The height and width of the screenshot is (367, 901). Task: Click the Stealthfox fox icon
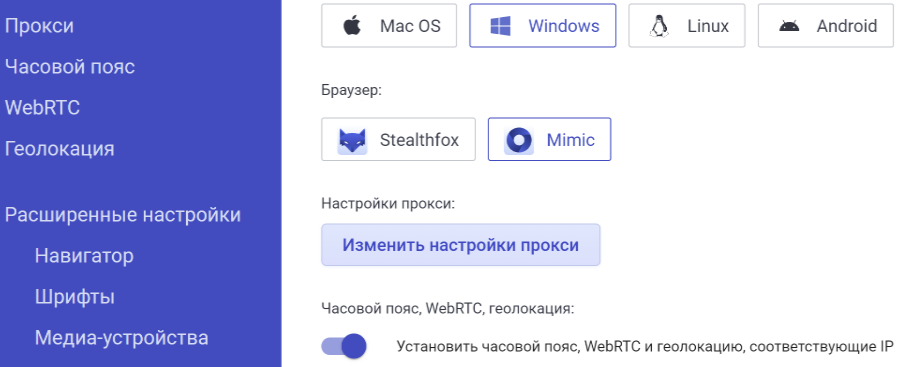(352, 140)
